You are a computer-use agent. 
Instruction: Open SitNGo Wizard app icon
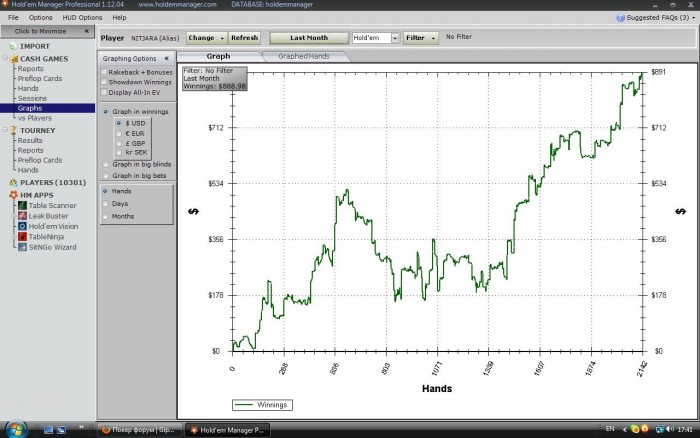(22, 247)
